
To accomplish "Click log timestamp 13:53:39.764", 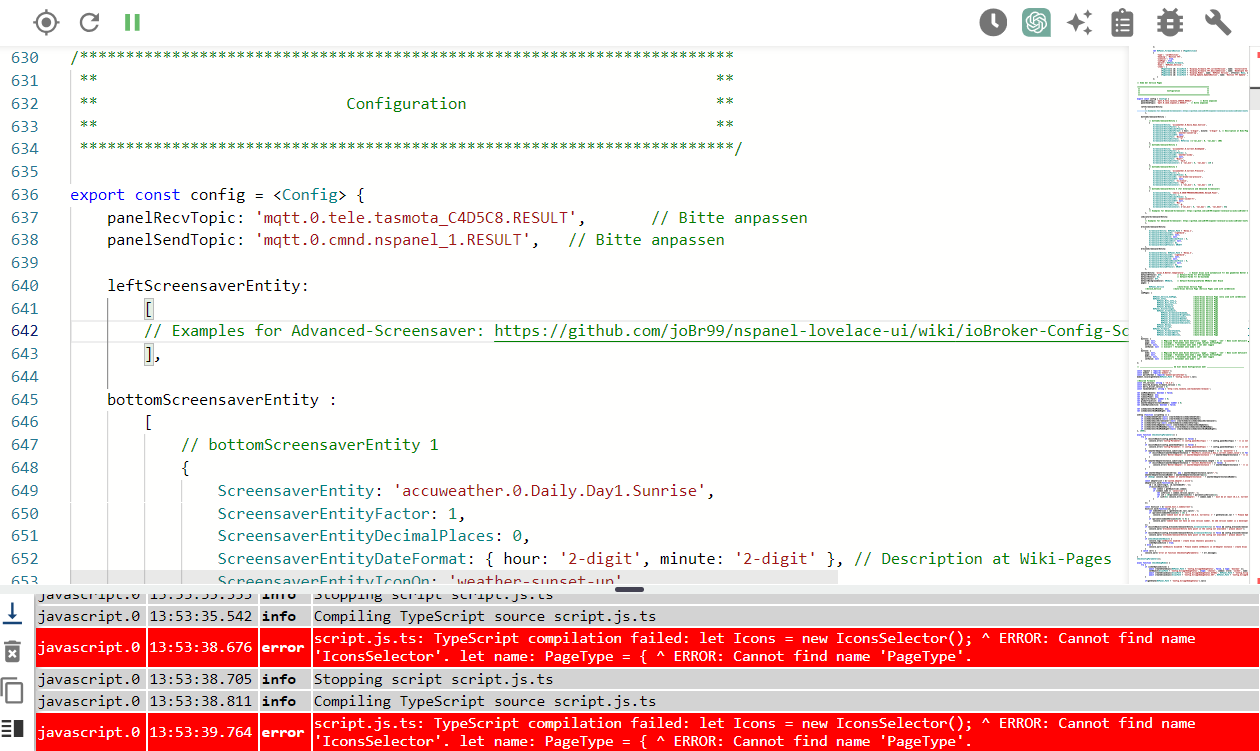I will [x=203, y=732].
